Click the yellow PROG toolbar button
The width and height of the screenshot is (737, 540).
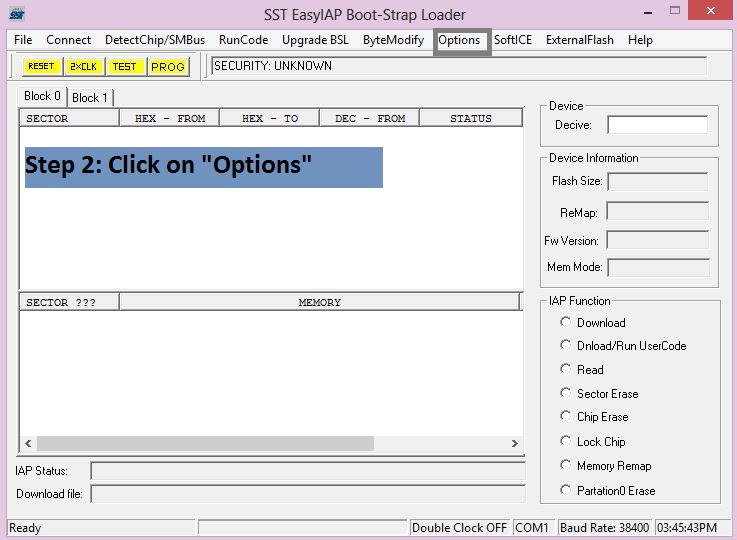pyautogui.click(x=168, y=66)
